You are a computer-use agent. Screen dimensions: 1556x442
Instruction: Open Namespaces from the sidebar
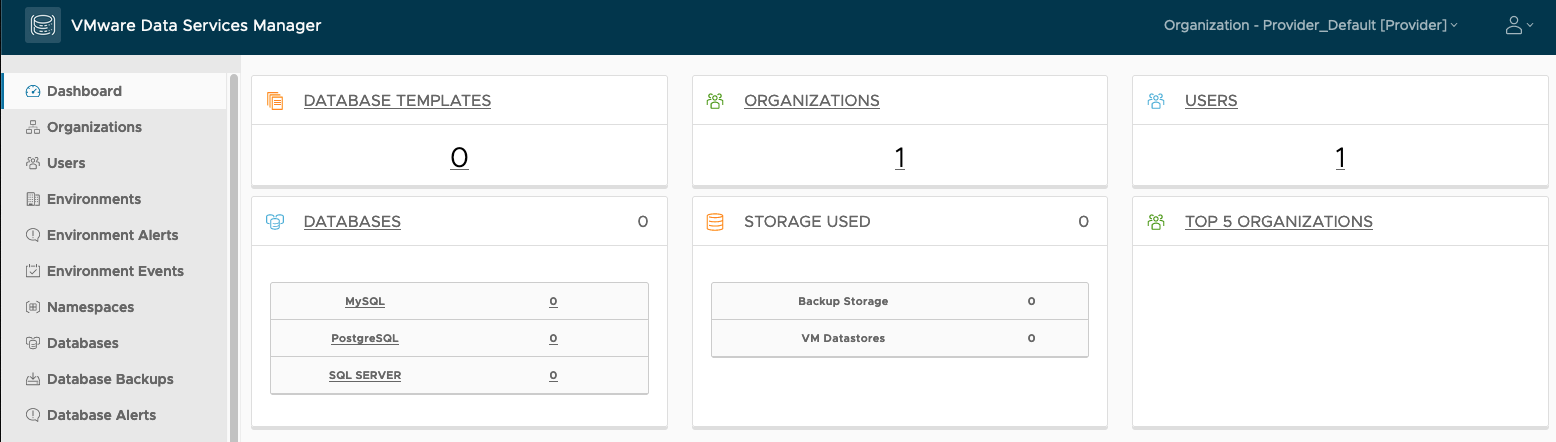click(x=90, y=307)
